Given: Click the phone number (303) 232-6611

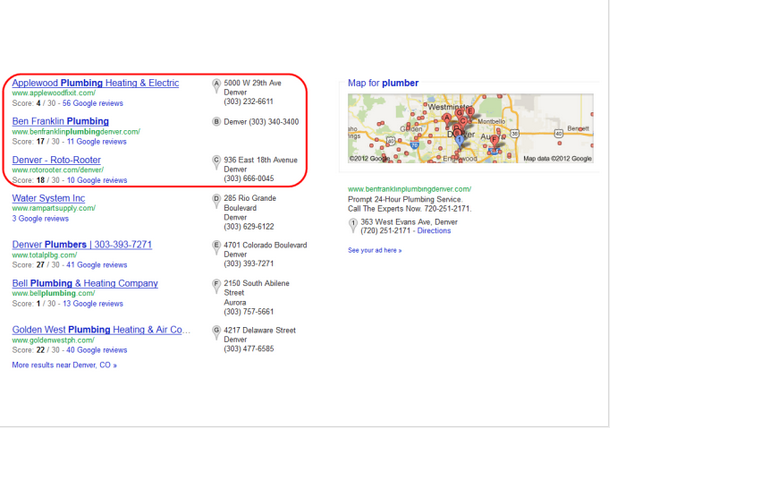Looking at the screenshot, I should click(x=248, y=101).
